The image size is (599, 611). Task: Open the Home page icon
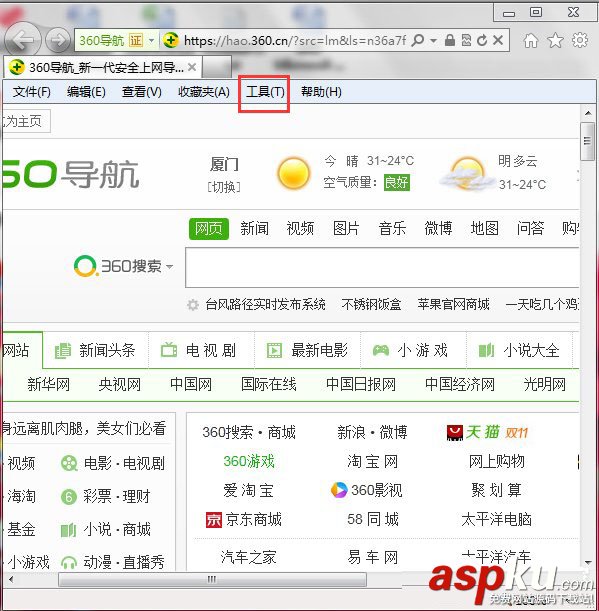(531, 40)
